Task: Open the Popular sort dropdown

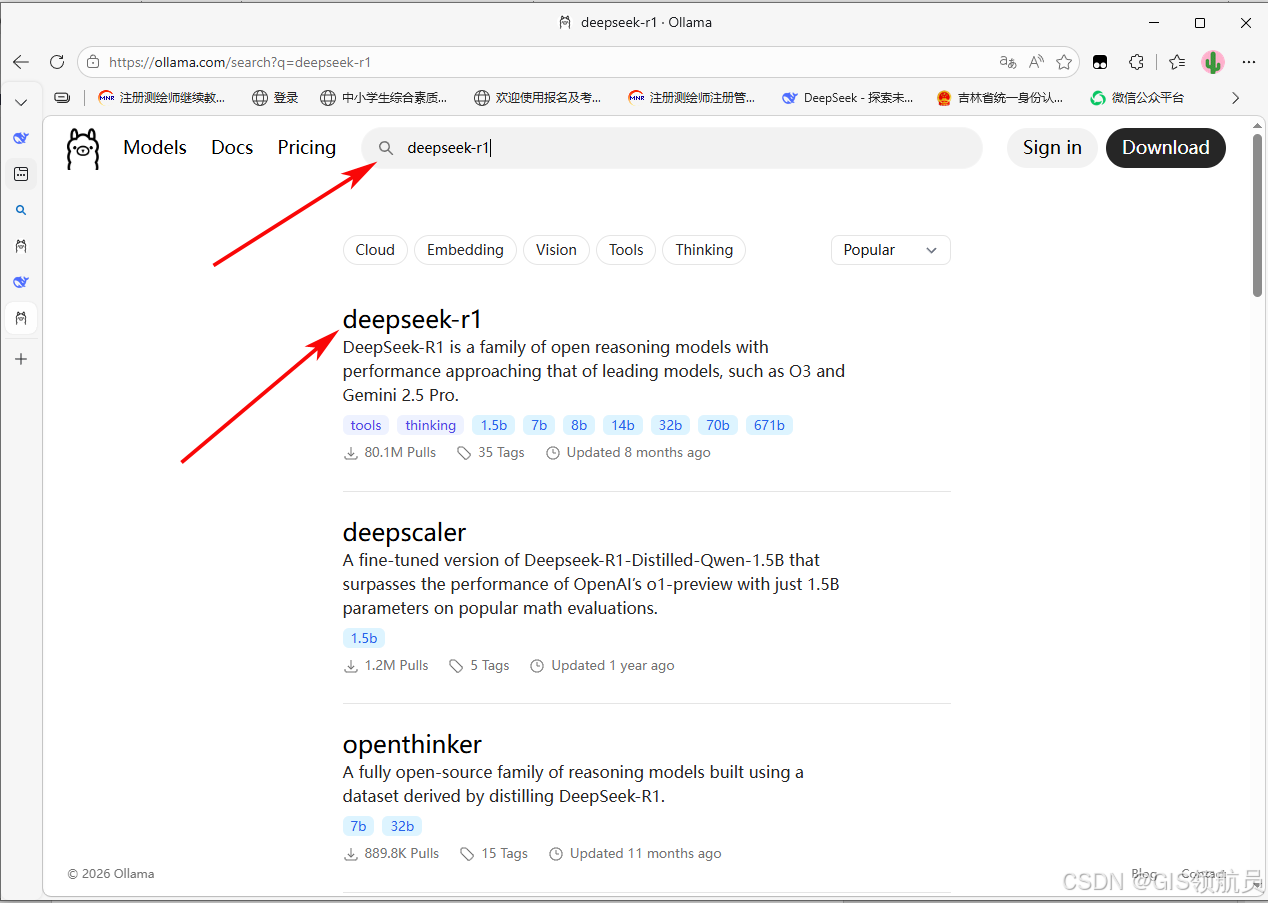Action: [890, 250]
